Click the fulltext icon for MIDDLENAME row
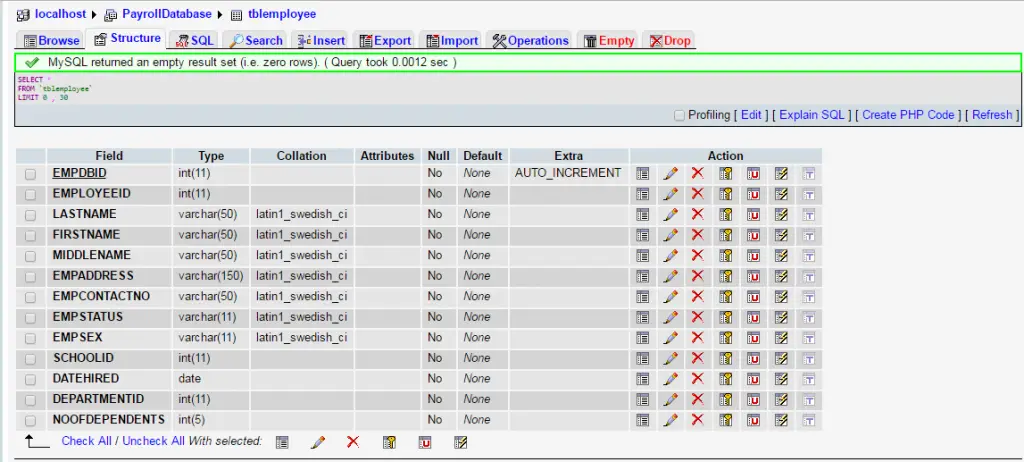The image size is (1024, 462). click(810, 256)
